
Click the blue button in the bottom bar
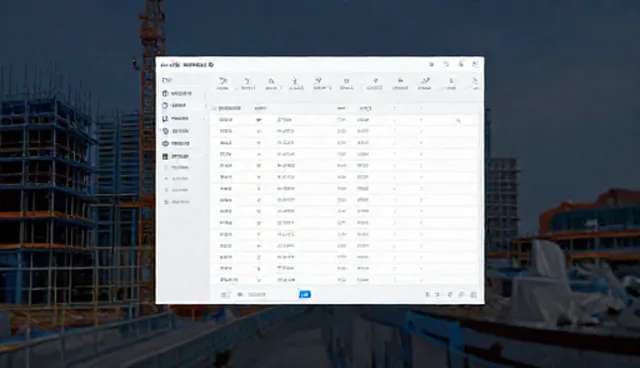pyautogui.click(x=304, y=294)
